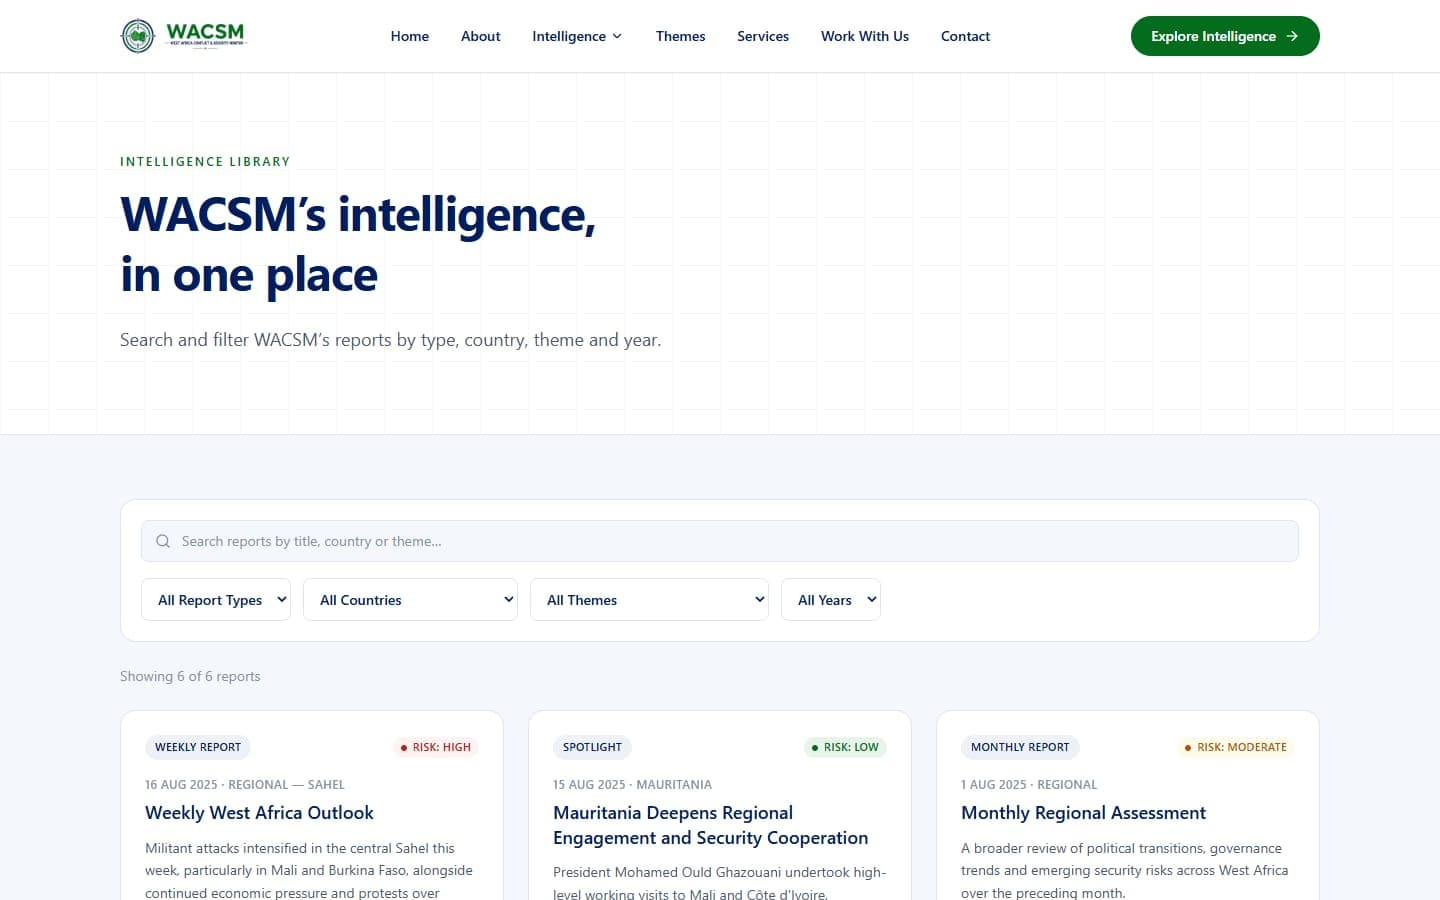Viewport: 1440px width, 900px height.
Task: Click the 'Search and filter WACSM's reports' subtitle
Action: 390,340
